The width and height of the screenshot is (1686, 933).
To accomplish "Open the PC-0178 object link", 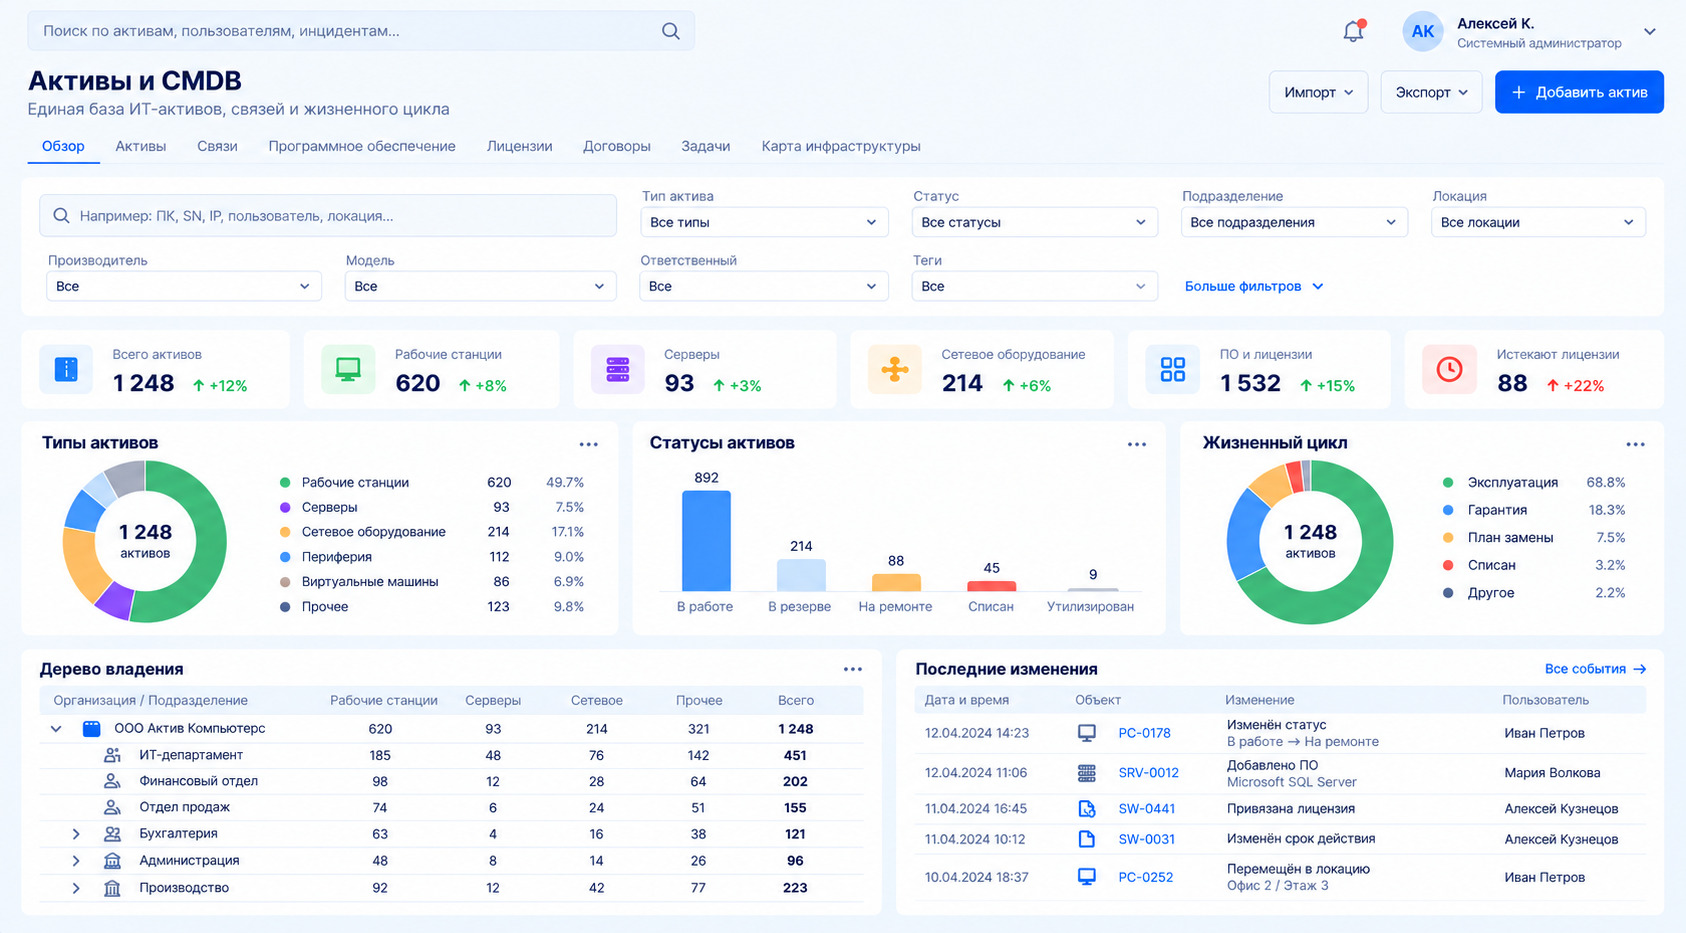I will click(1144, 733).
